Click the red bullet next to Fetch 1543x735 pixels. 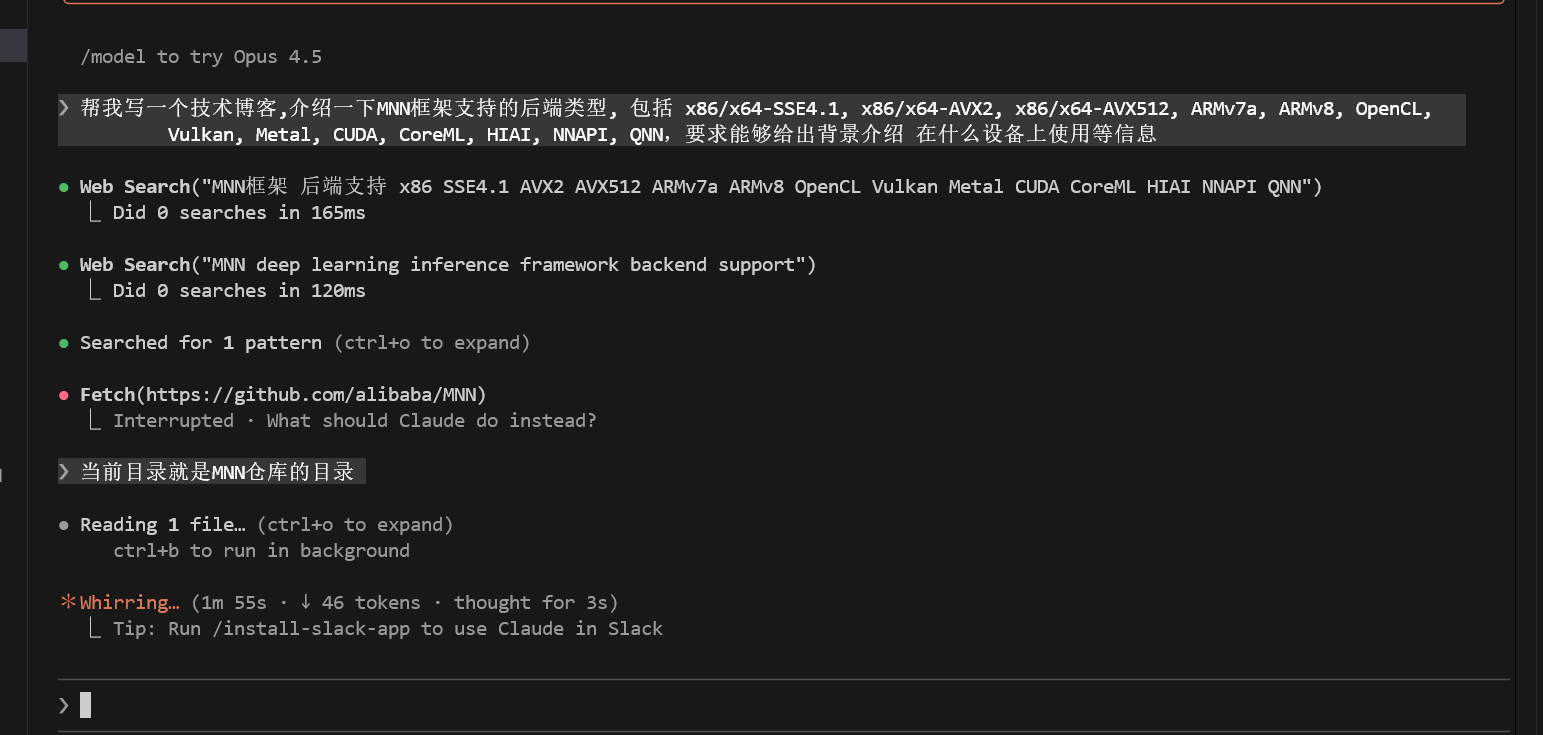(64, 395)
